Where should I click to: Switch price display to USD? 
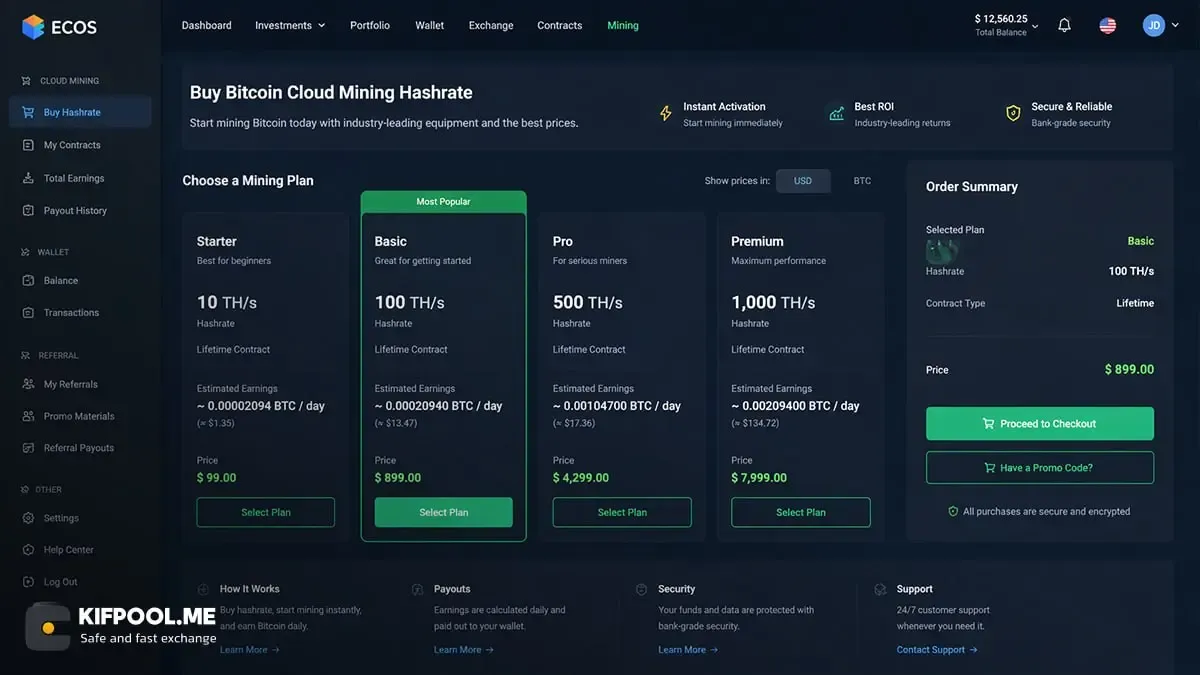pos(803,181)
